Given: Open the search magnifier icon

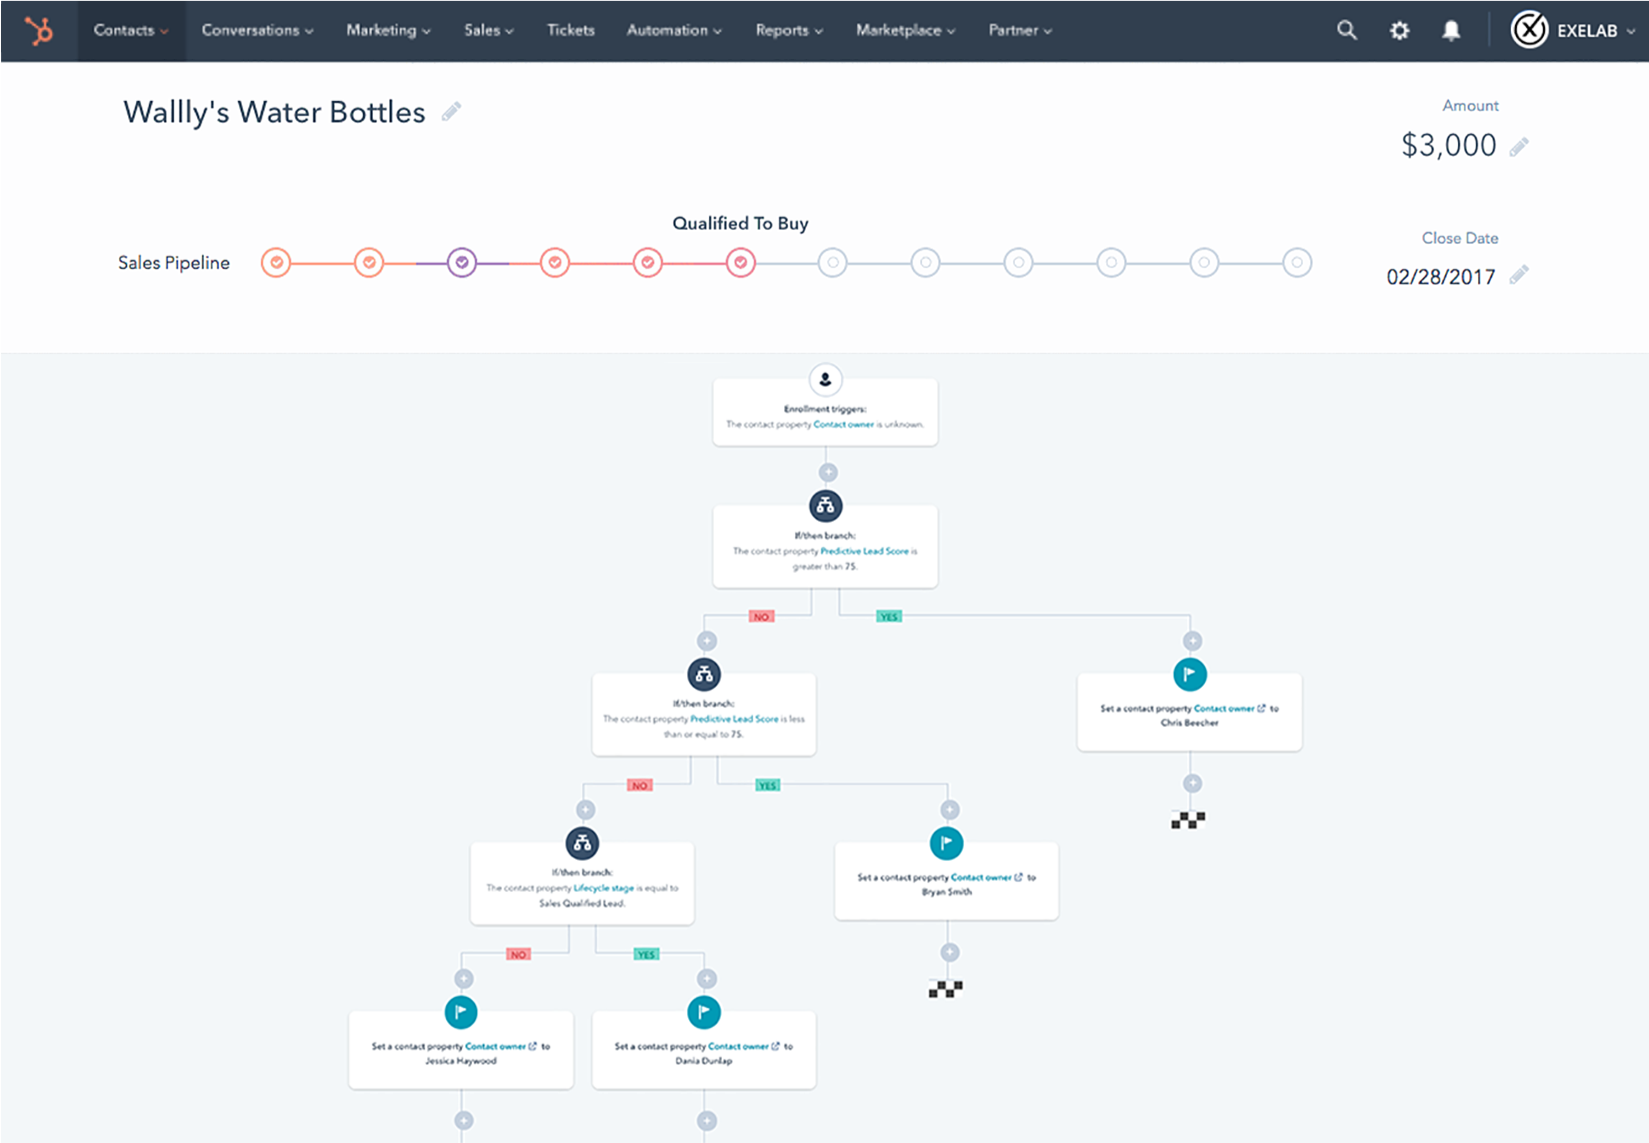Looking at the screenshot, I should pos(1347,30).
